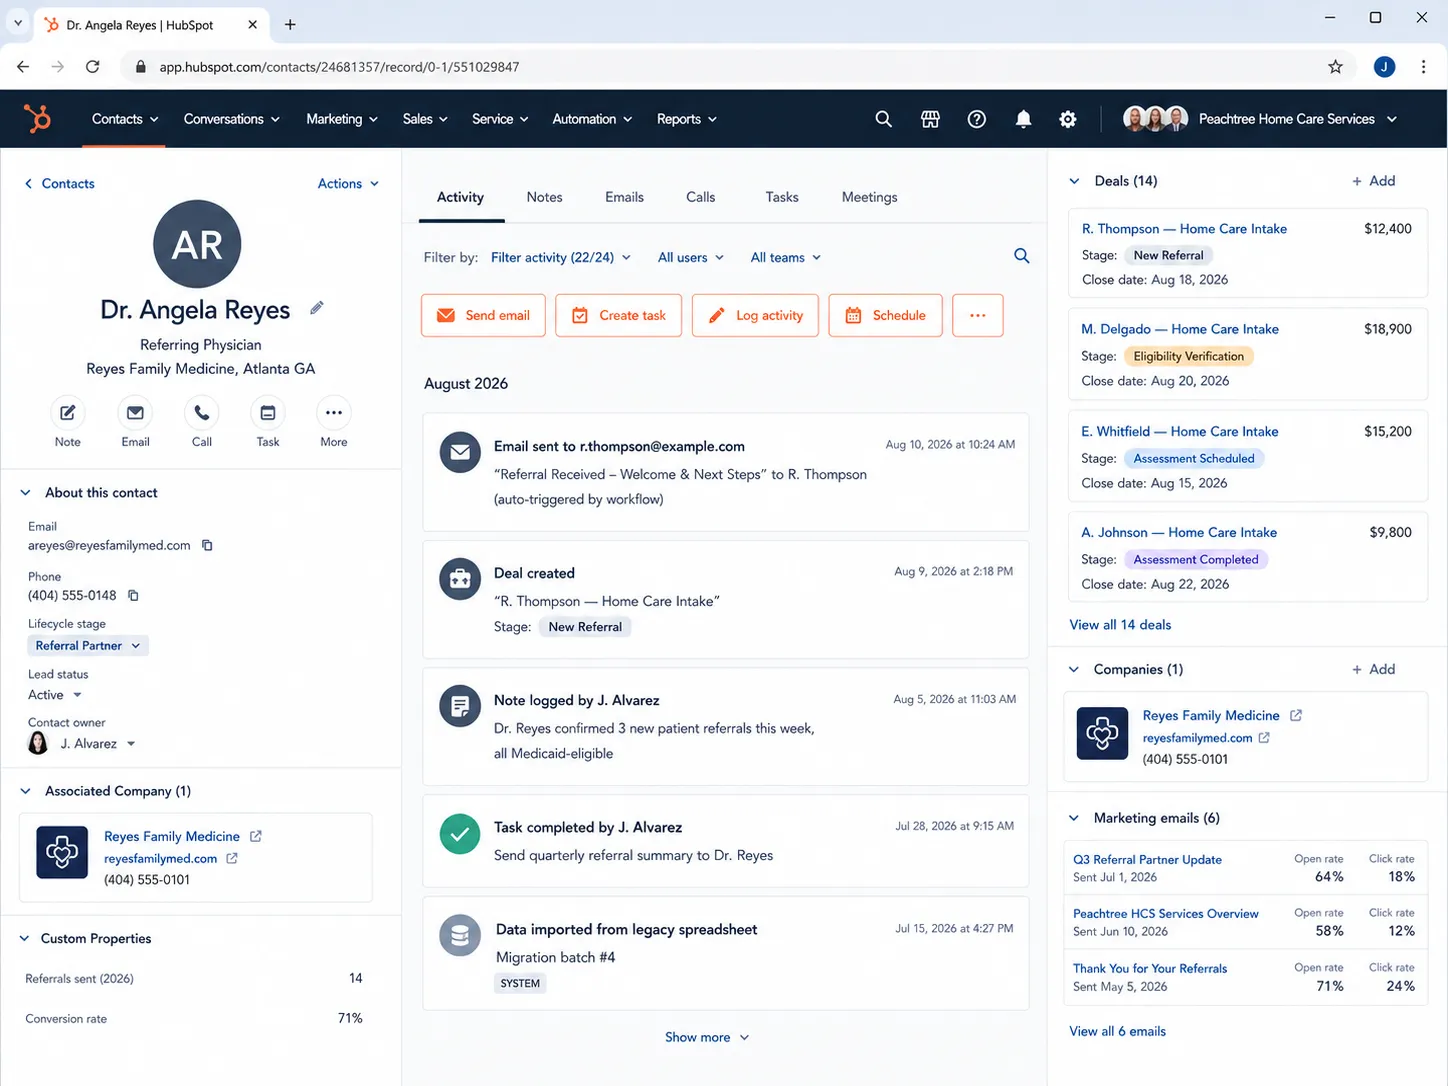1448x1086 pixels.
Task: Open external link beside Reyes Family Medicine in left panel
Action: click(x=255, y=836)
